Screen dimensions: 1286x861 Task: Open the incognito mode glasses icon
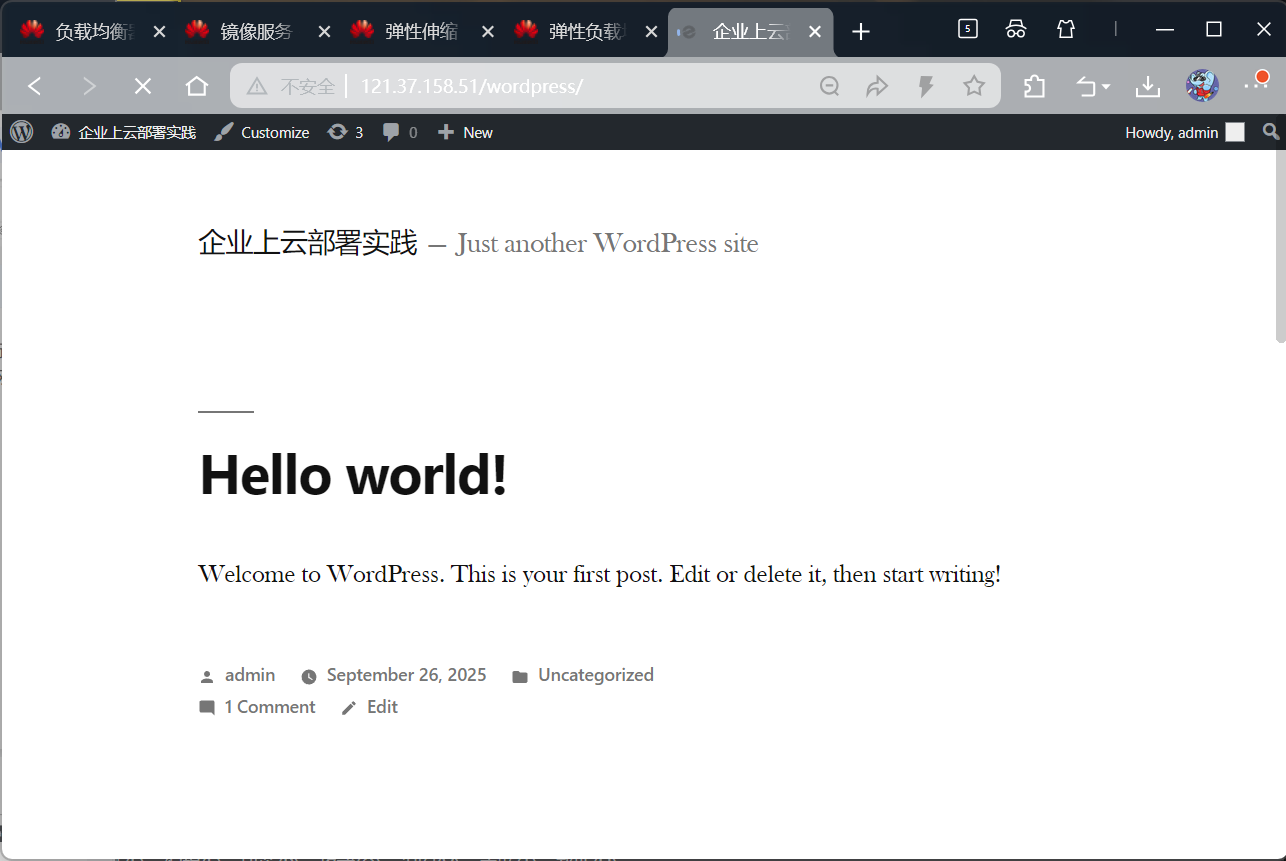click(1016, 29)
